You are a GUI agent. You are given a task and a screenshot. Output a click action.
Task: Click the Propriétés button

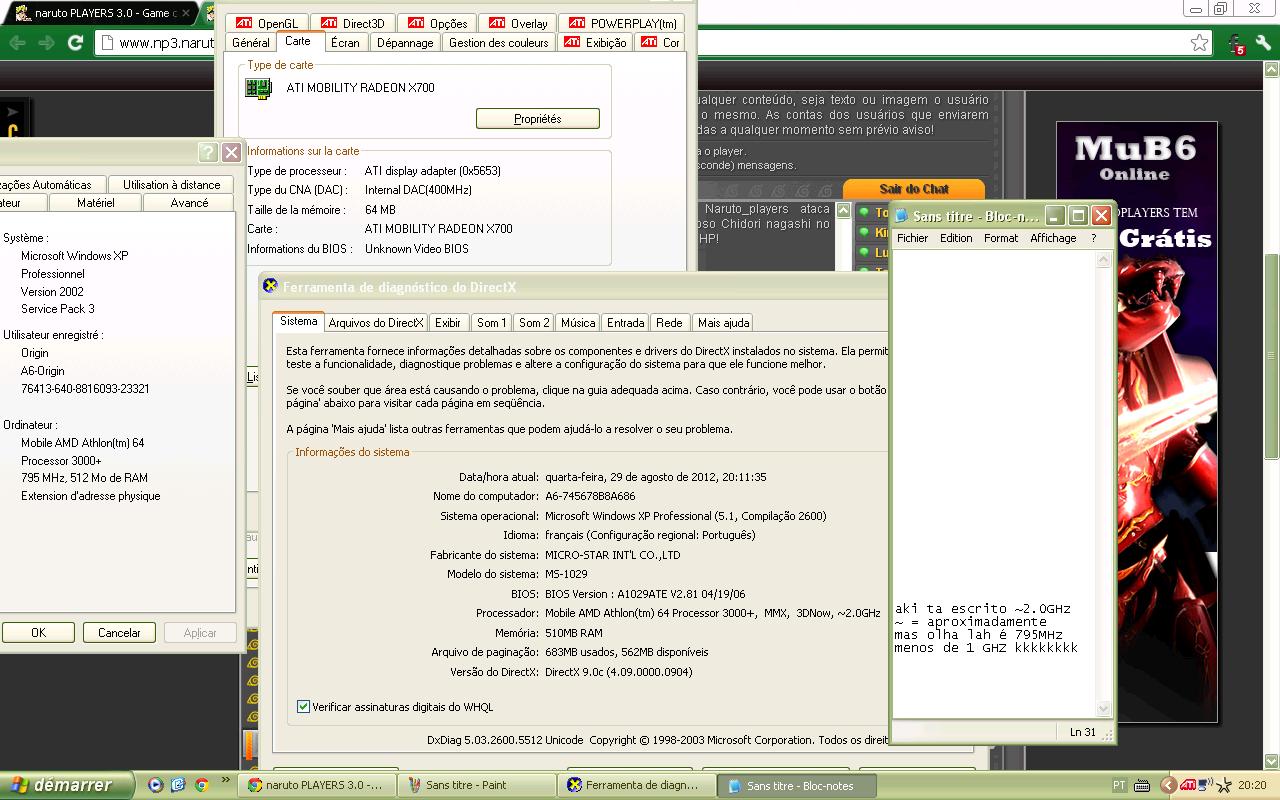(538, 119)
